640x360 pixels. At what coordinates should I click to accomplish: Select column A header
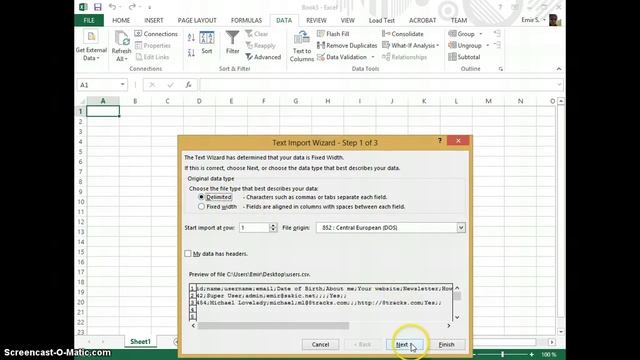(103, 101)
